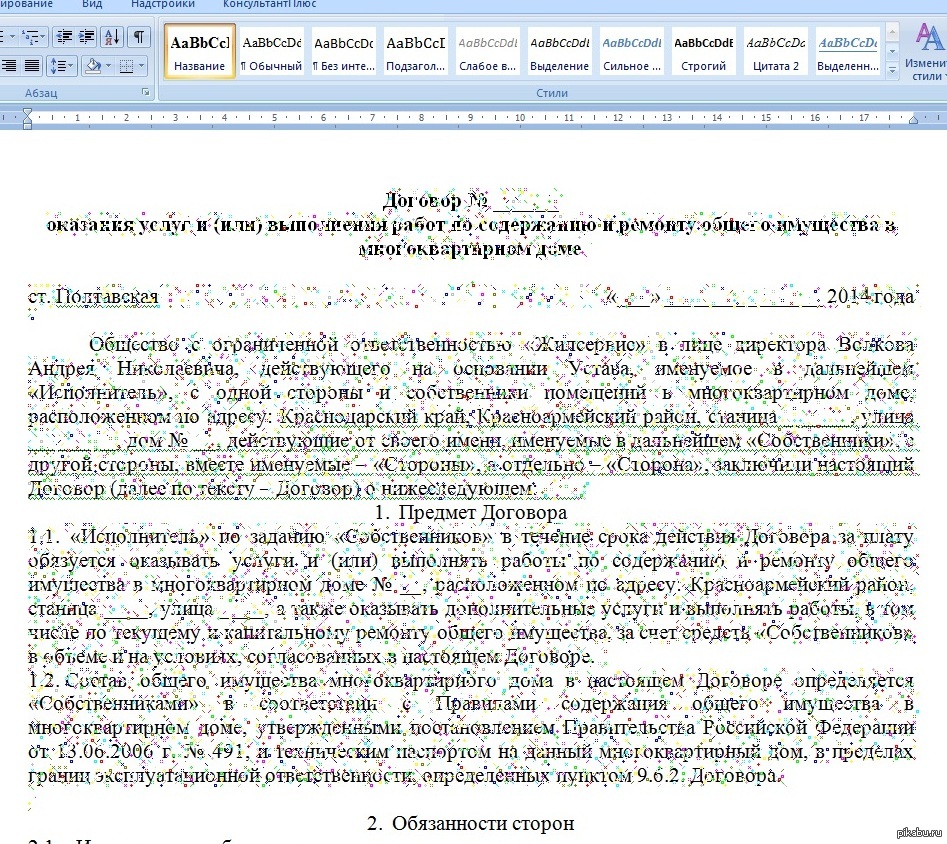Click the Borders icon in Абзац group
Viewport: 947px width, 844px height.
(x=125, y=66)
